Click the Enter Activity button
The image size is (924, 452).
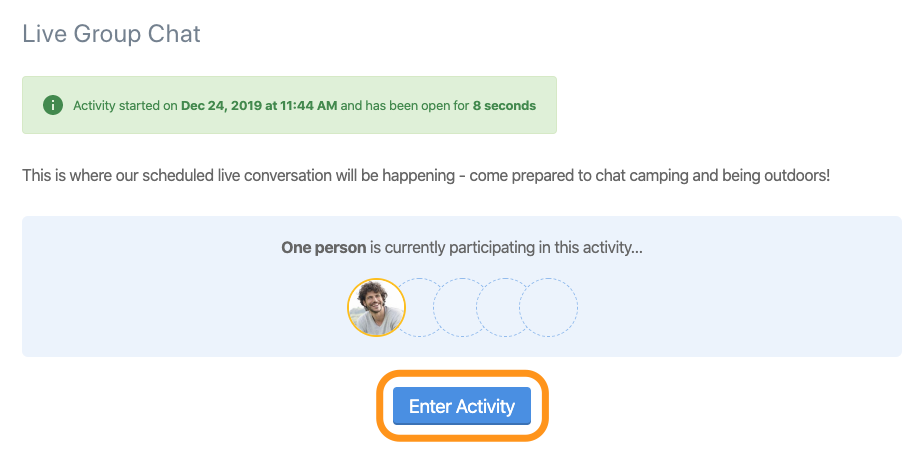[462, 406]
